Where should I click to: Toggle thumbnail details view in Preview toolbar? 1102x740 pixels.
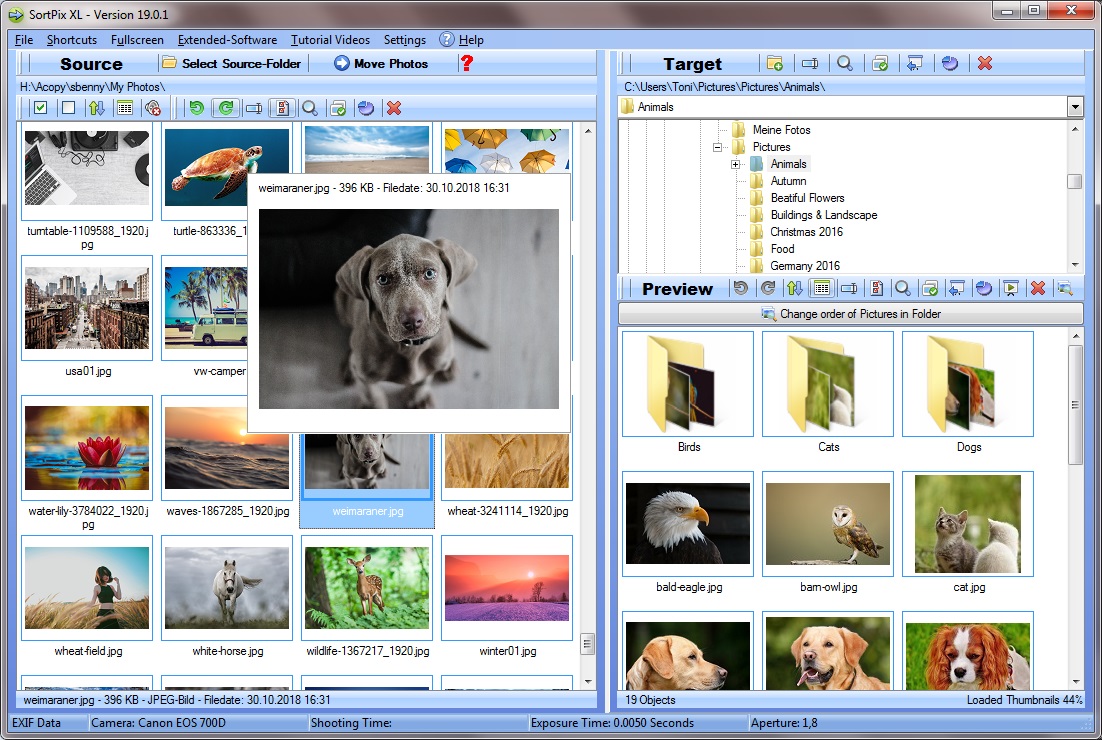pos(822,288)
